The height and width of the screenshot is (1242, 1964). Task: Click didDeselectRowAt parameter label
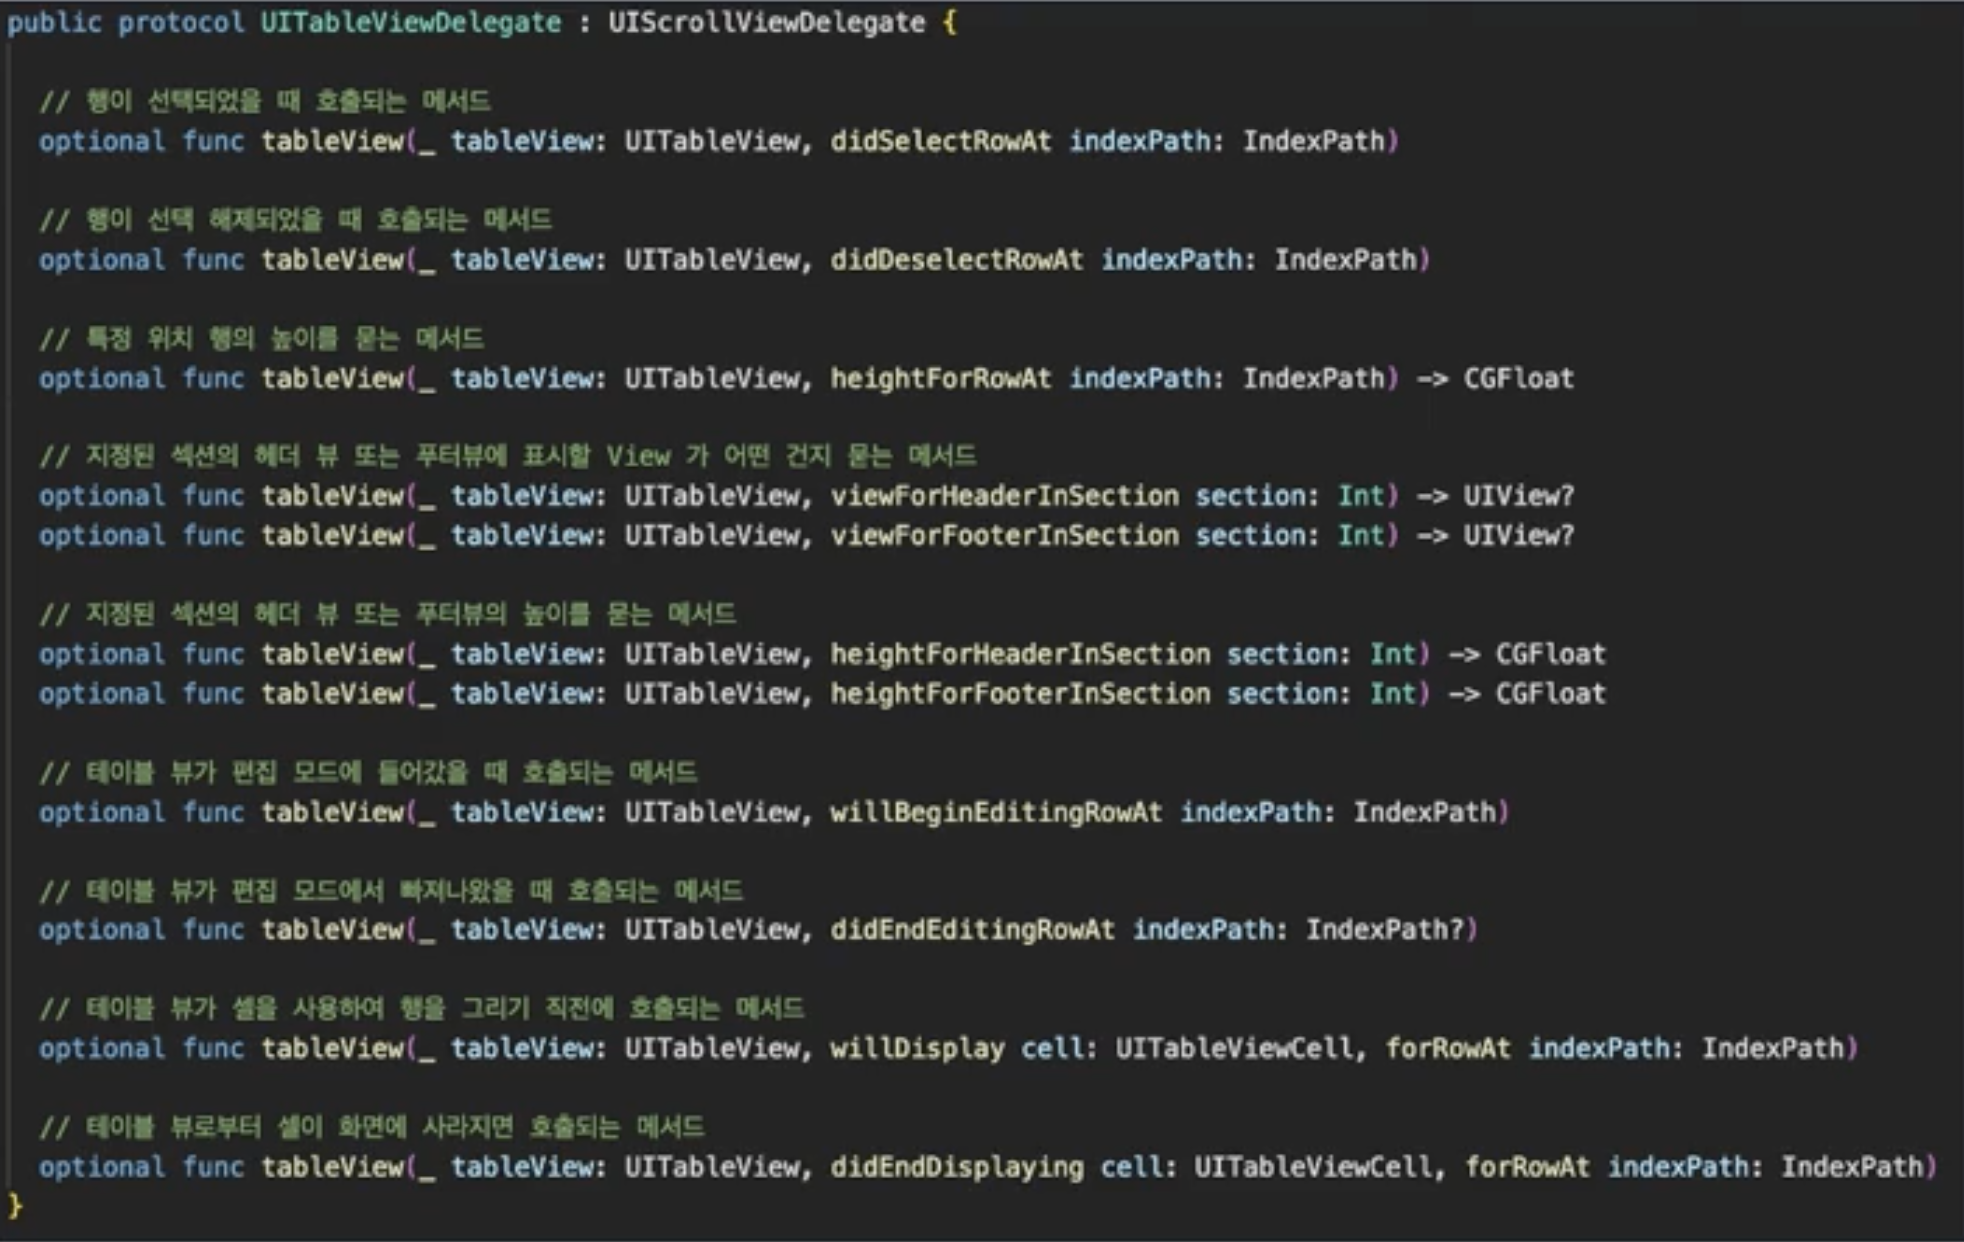tap(956, 260)
